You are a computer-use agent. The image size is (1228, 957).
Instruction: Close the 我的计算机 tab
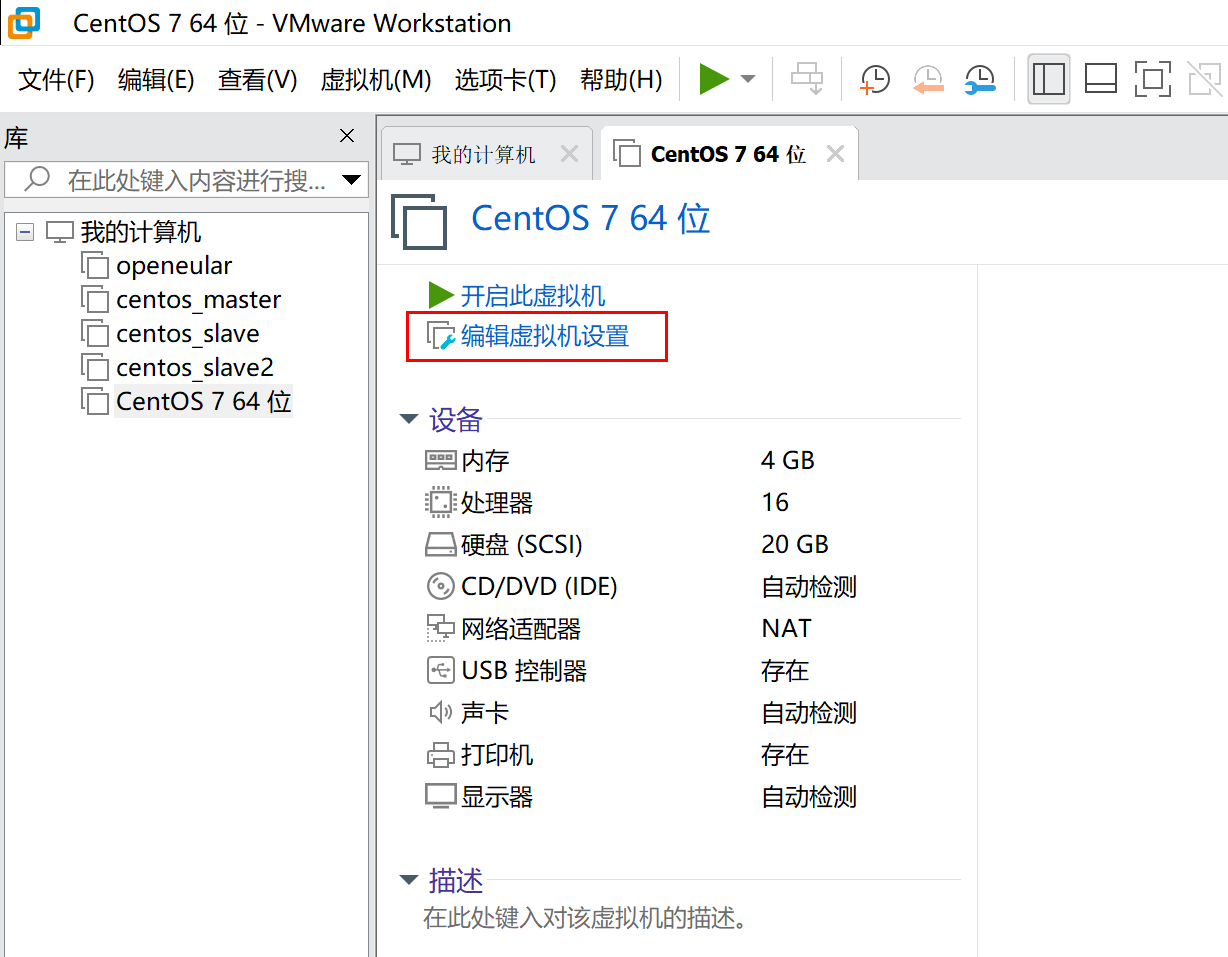(x=569, y=154)
